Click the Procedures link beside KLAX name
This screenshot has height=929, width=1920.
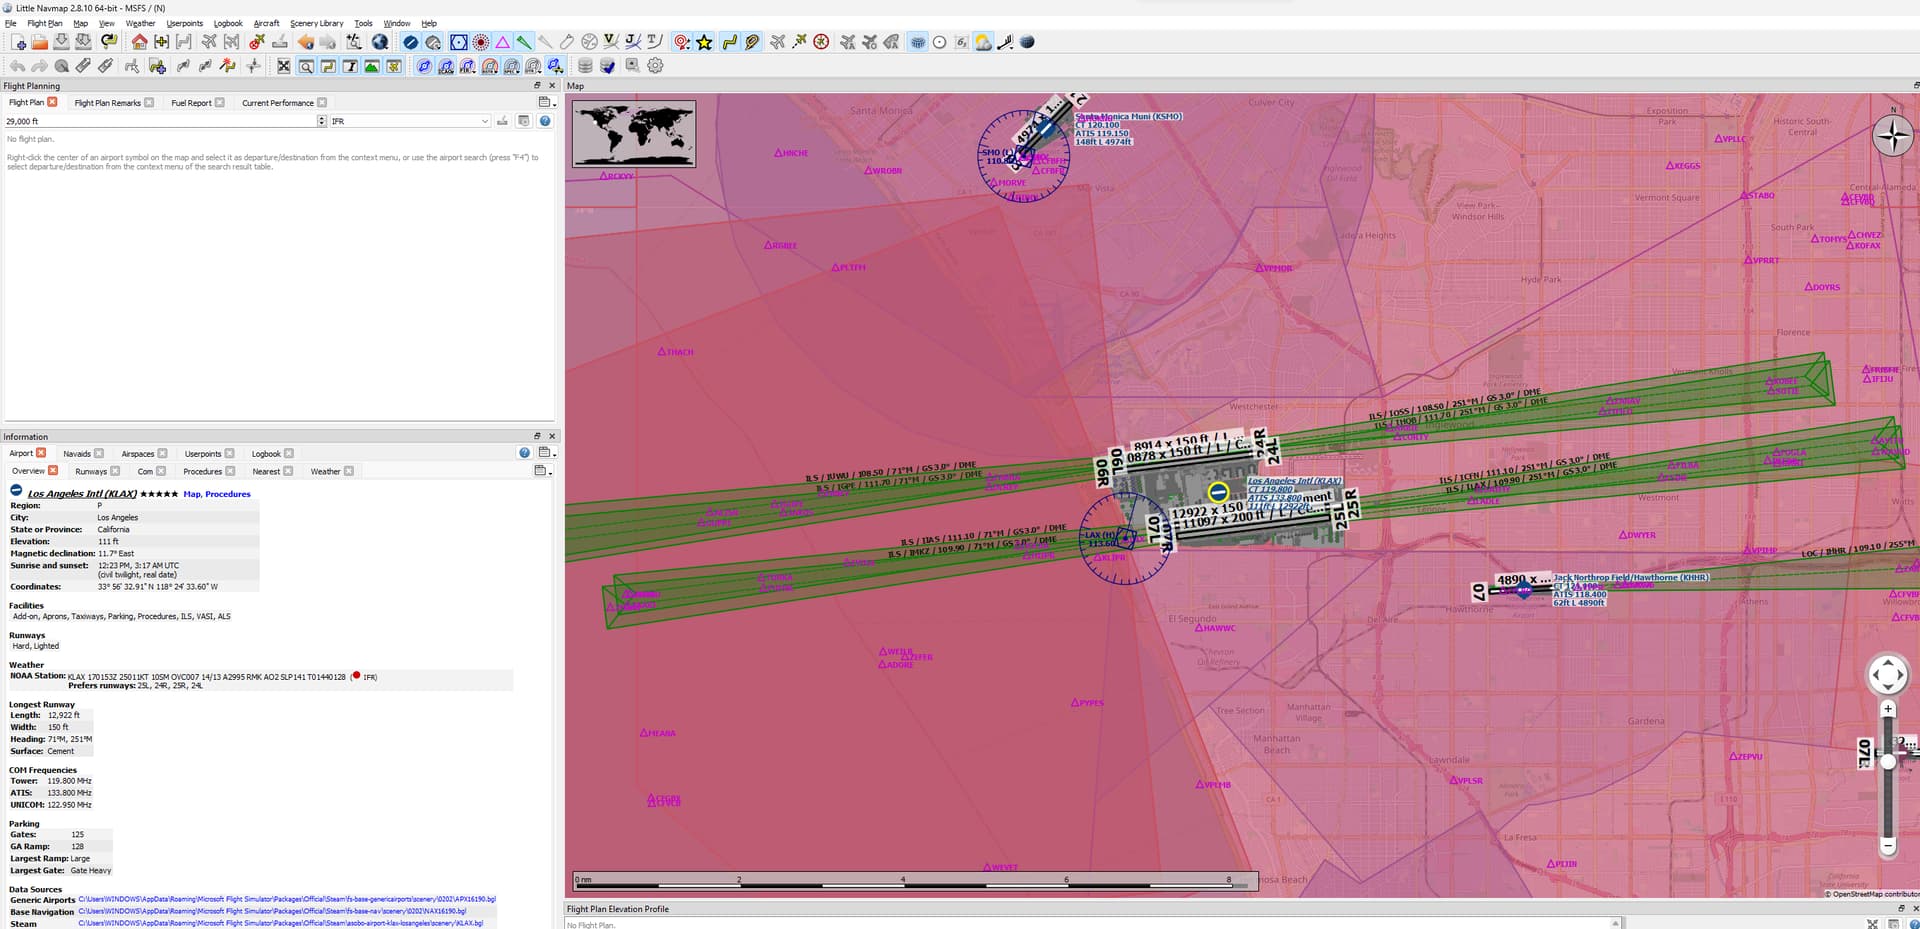click(228, 494)
